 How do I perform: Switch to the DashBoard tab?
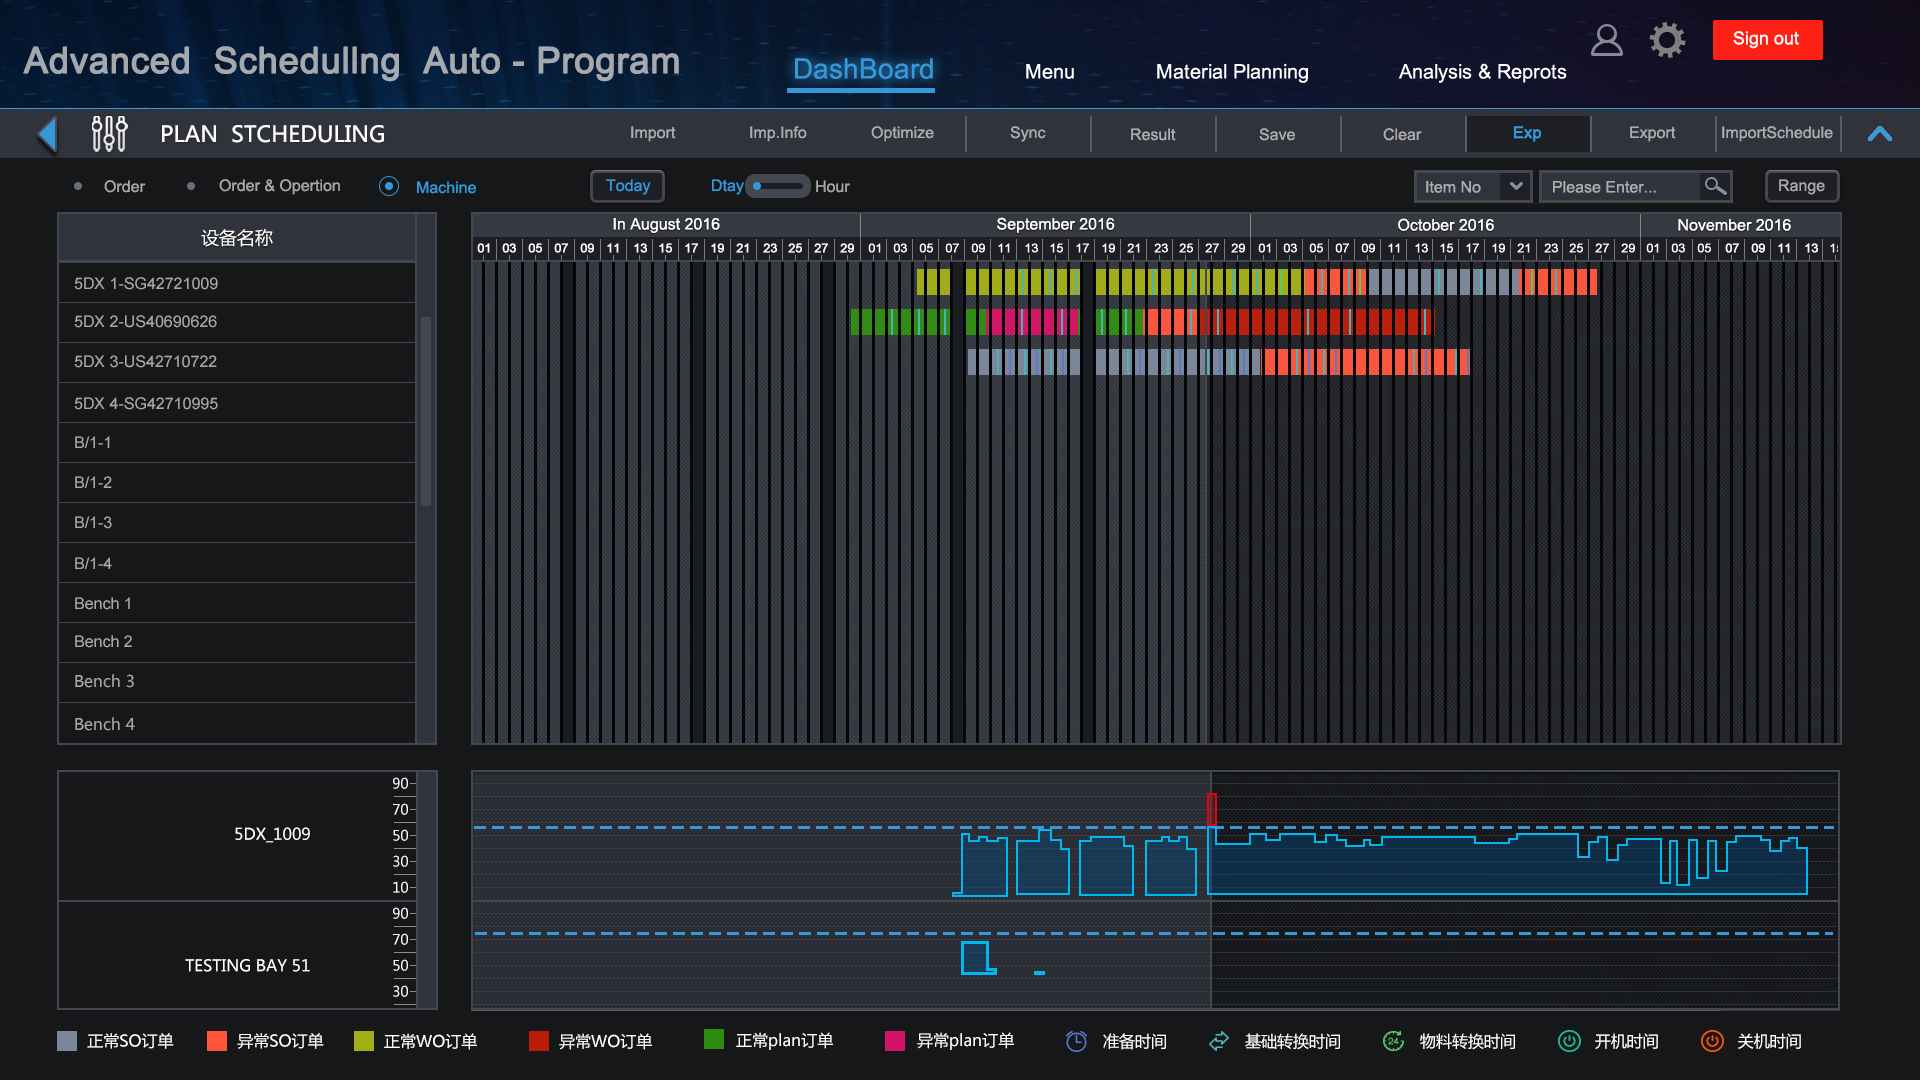863,70
